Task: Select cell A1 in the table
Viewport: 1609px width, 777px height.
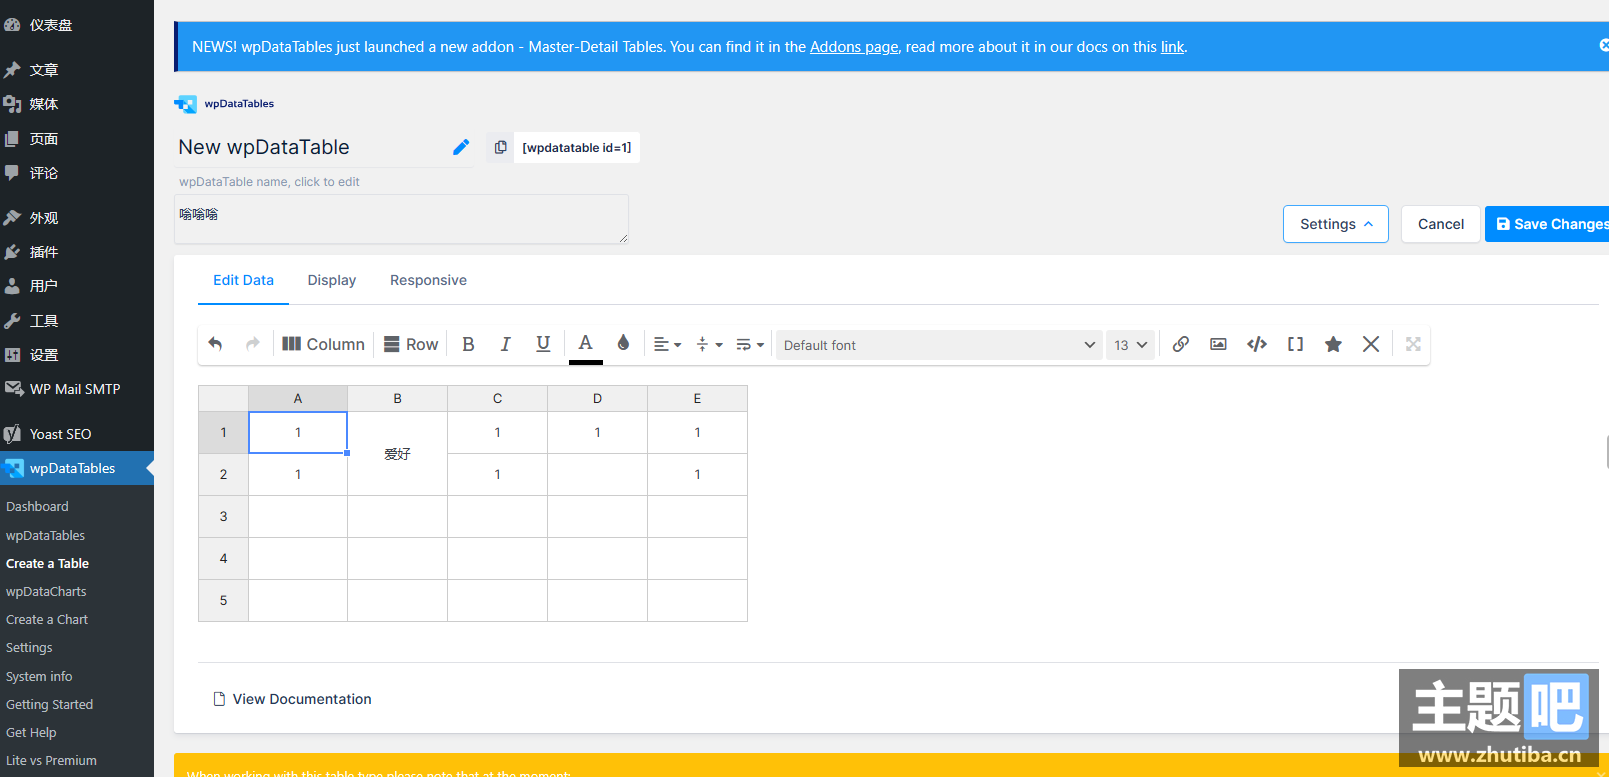Action: (298, 433)
